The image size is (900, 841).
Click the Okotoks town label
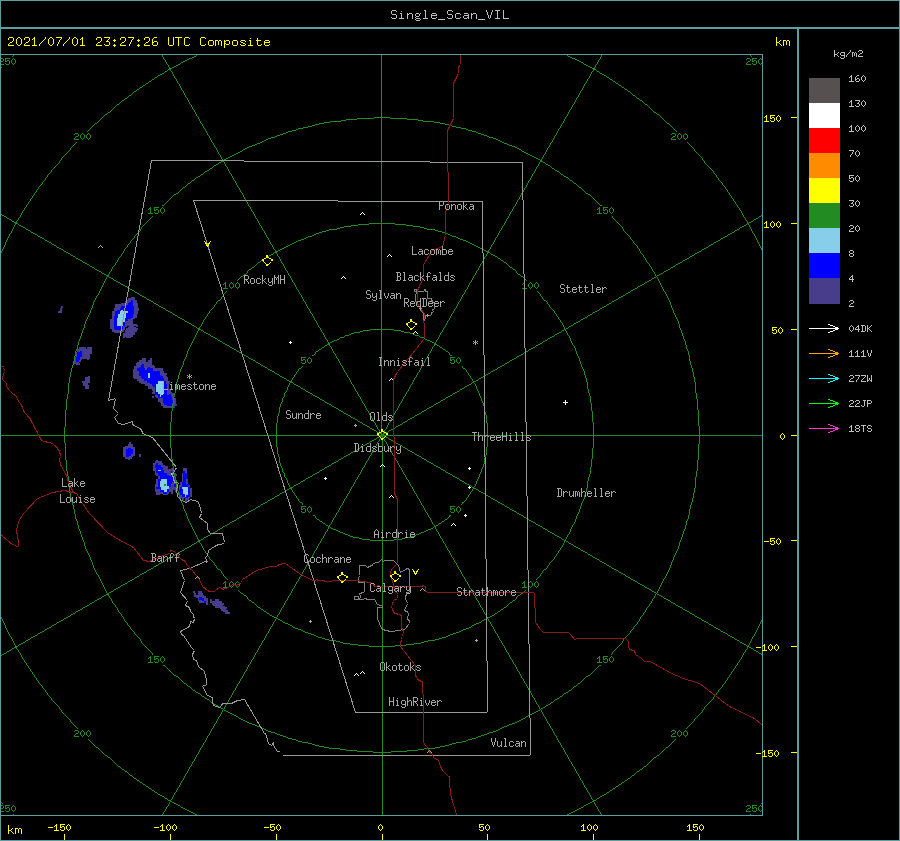coord(400,667)
